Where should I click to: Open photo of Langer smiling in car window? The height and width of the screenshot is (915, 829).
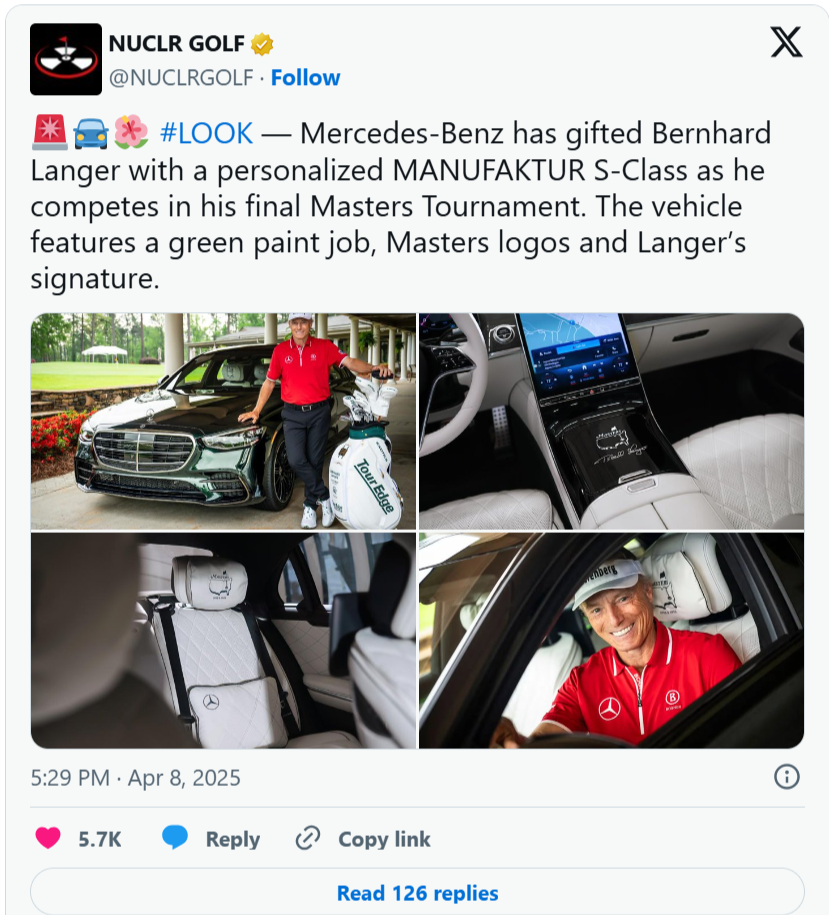611,641
